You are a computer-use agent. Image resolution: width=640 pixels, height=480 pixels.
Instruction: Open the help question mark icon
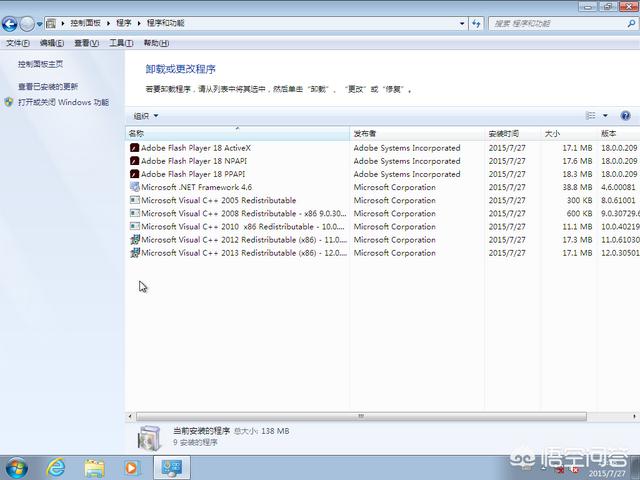[625, 116]
